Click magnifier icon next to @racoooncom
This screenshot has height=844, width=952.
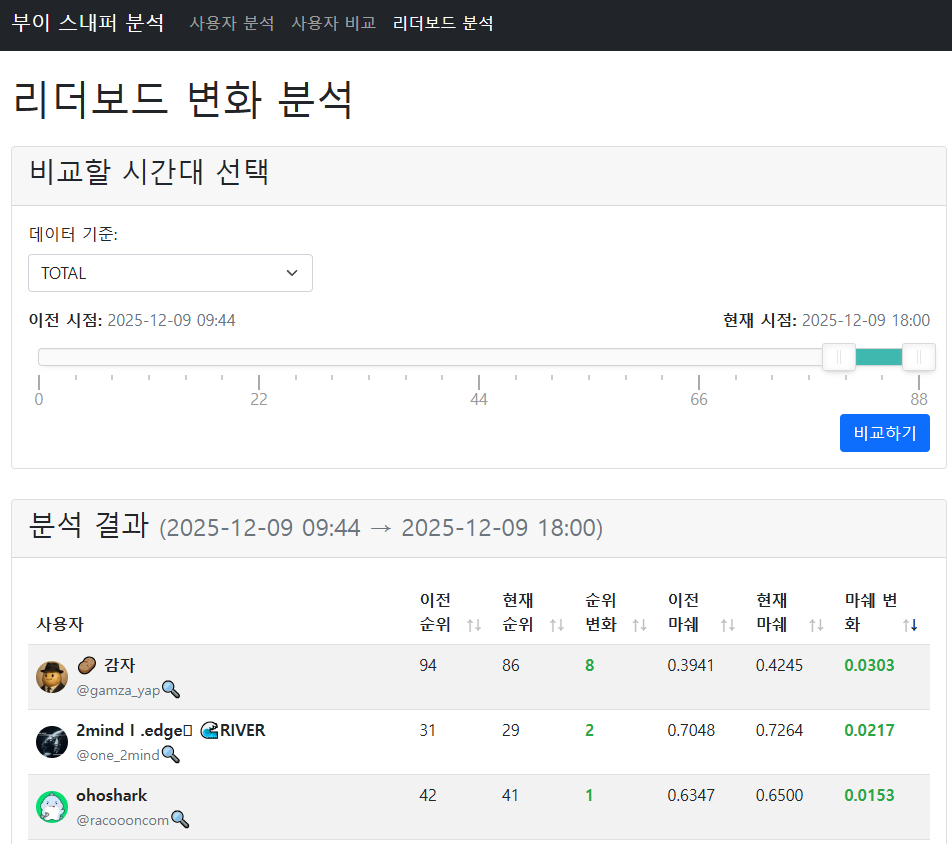[180, 820]
